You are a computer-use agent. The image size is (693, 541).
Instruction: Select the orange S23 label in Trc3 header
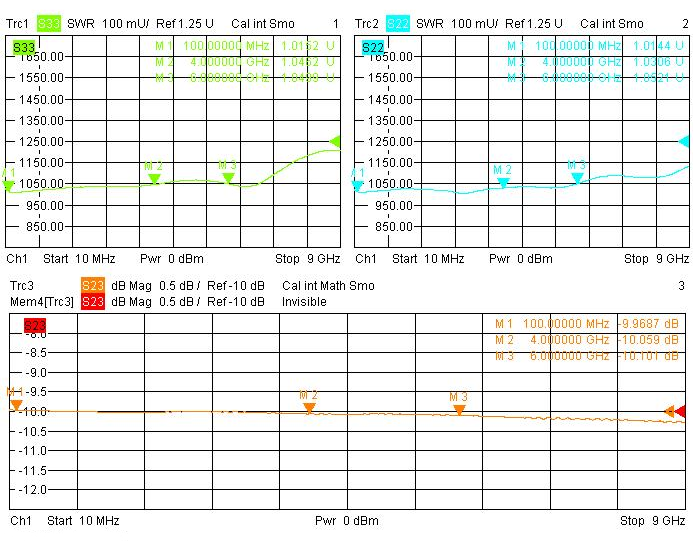(93, 286)
